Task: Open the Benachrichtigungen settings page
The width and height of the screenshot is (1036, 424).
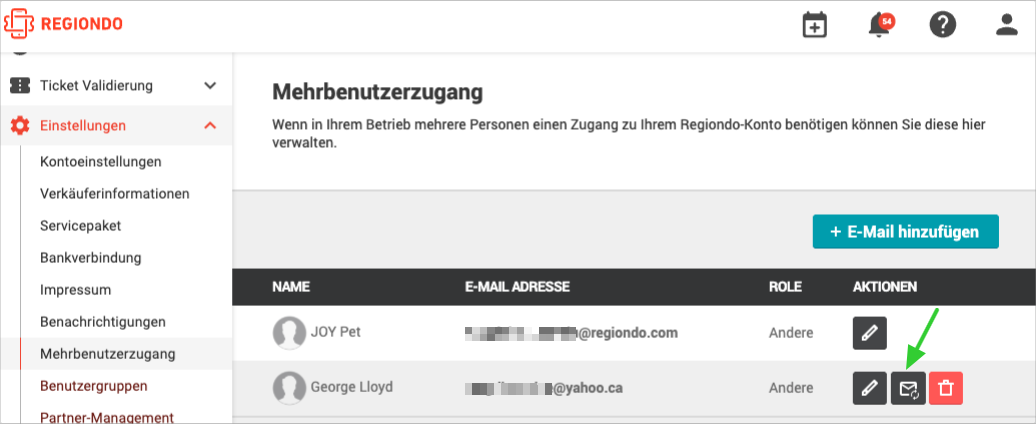Action: click(102, 322)
